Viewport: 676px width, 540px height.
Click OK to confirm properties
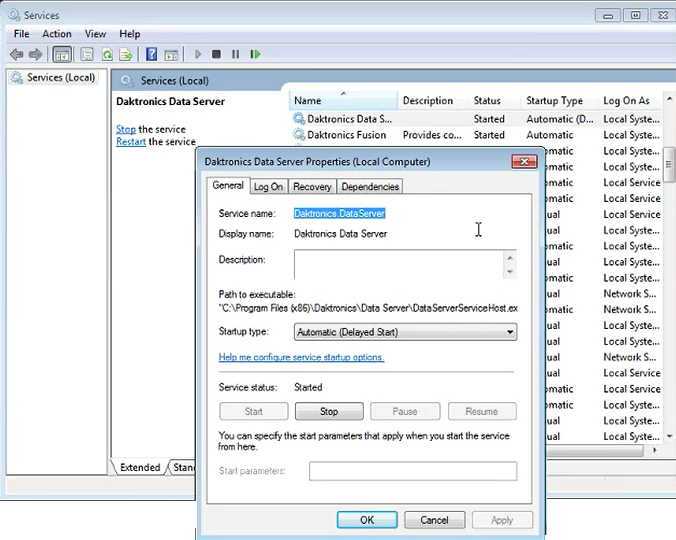pos(367,520)
